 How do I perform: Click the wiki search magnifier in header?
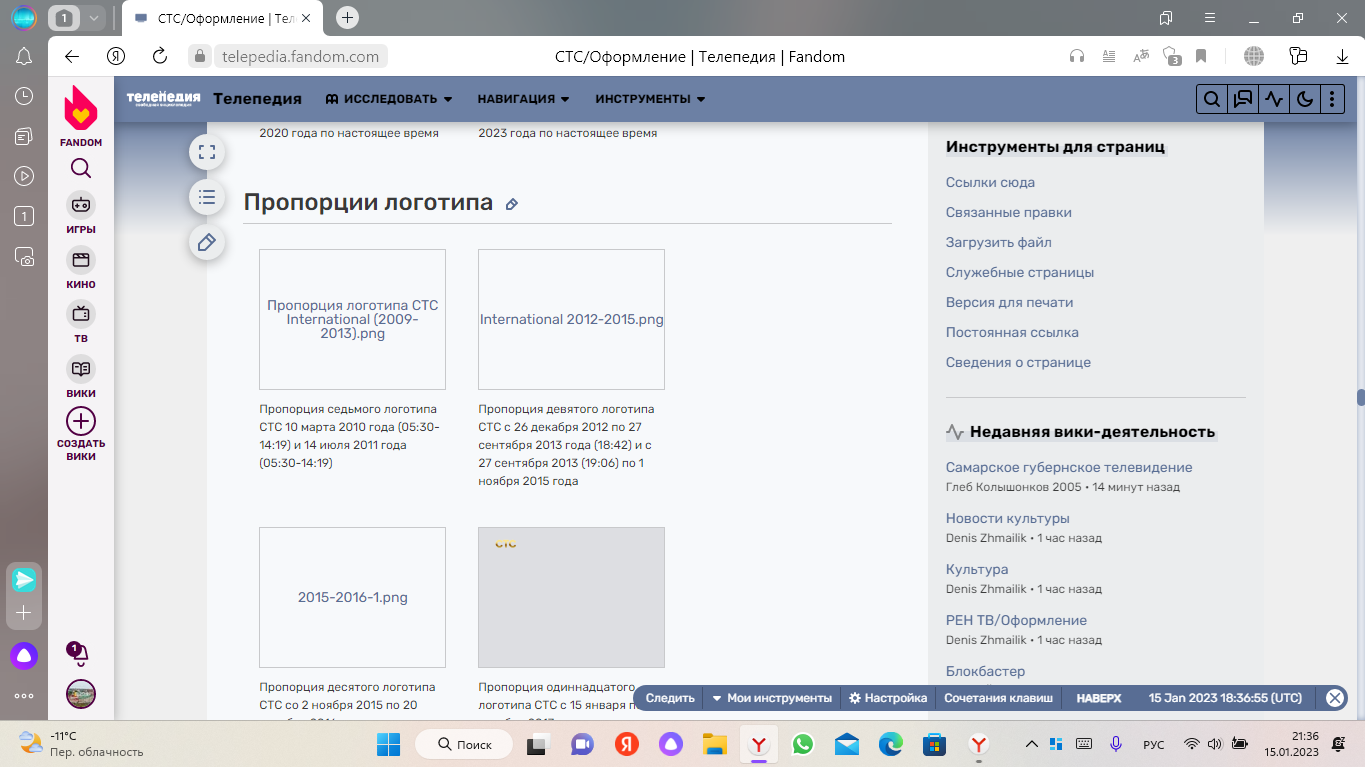click(x=1211, y=99)
